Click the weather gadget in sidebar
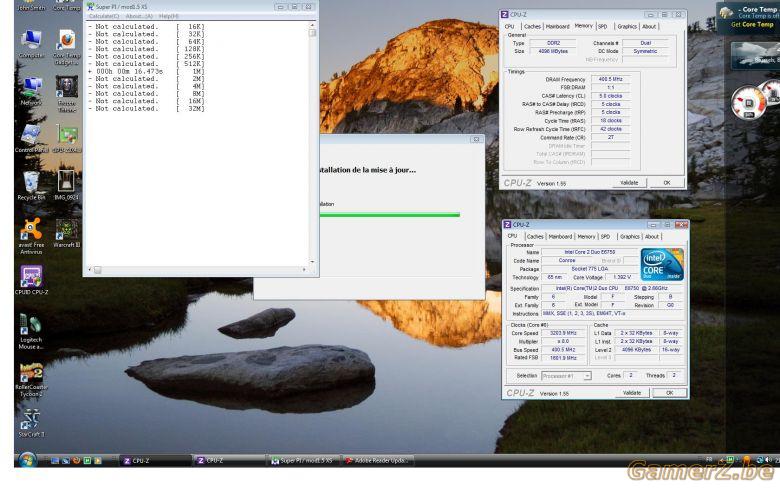The width and height of the screenshot is (780, 488). coord(755,56)
